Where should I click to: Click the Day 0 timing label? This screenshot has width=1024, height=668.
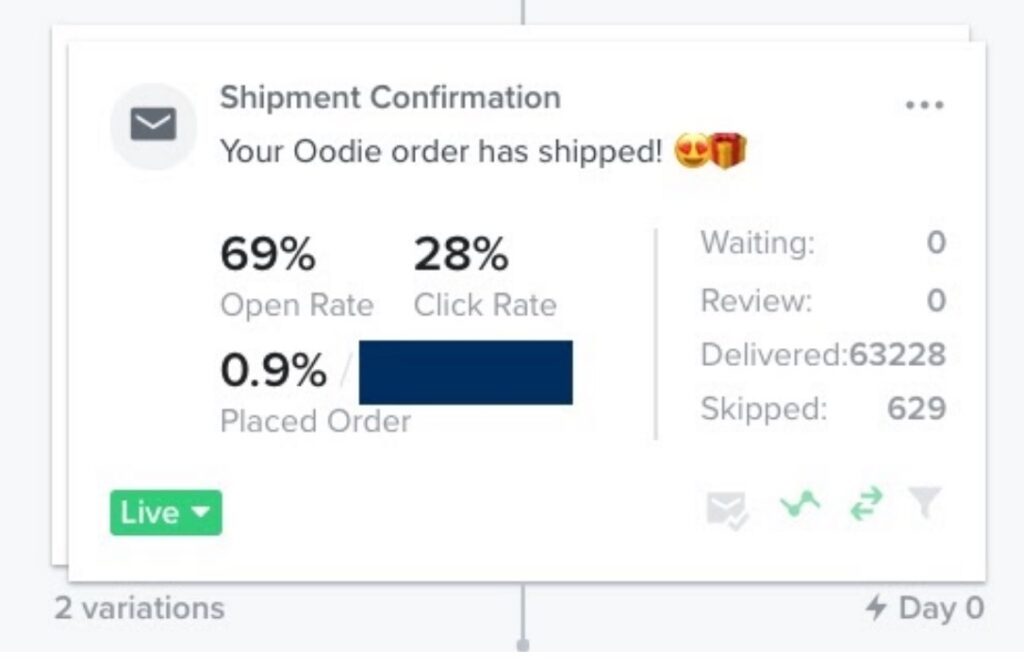pyautogui.click(x=941, y=608)
